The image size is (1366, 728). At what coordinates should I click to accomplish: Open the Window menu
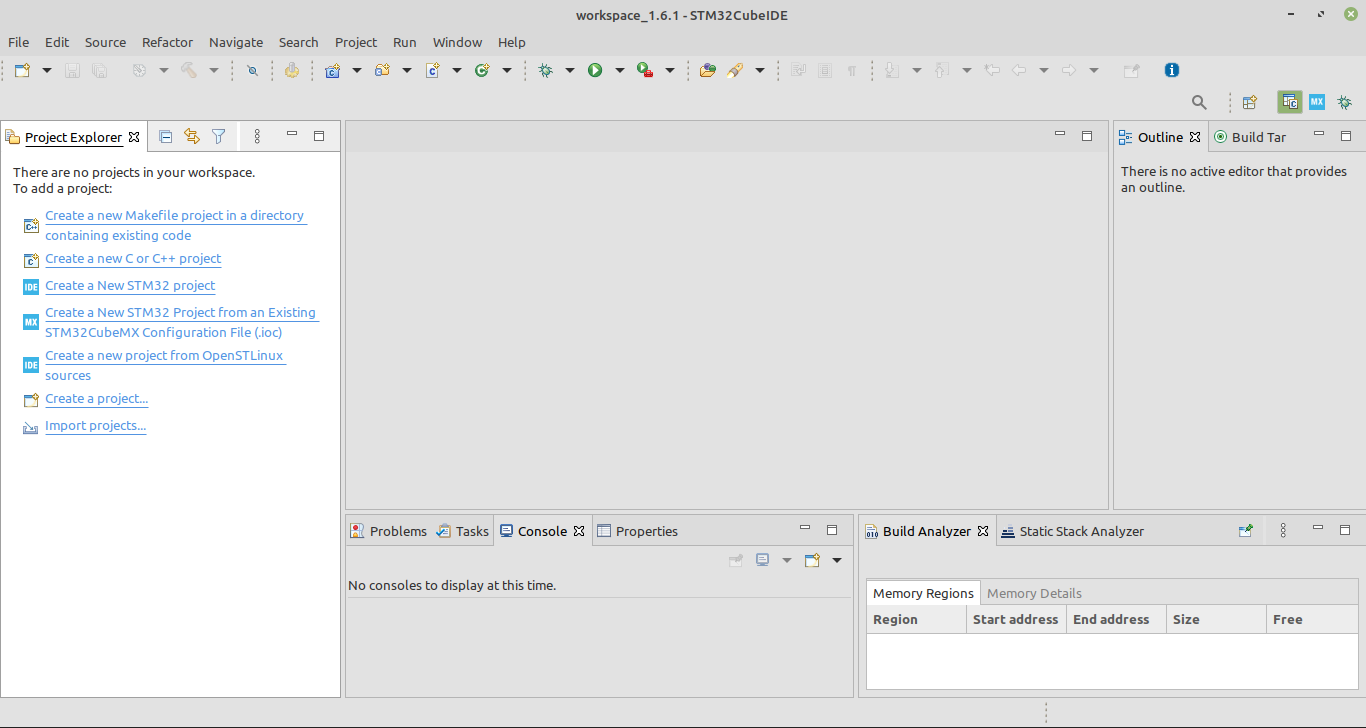(x=457, y=42)
